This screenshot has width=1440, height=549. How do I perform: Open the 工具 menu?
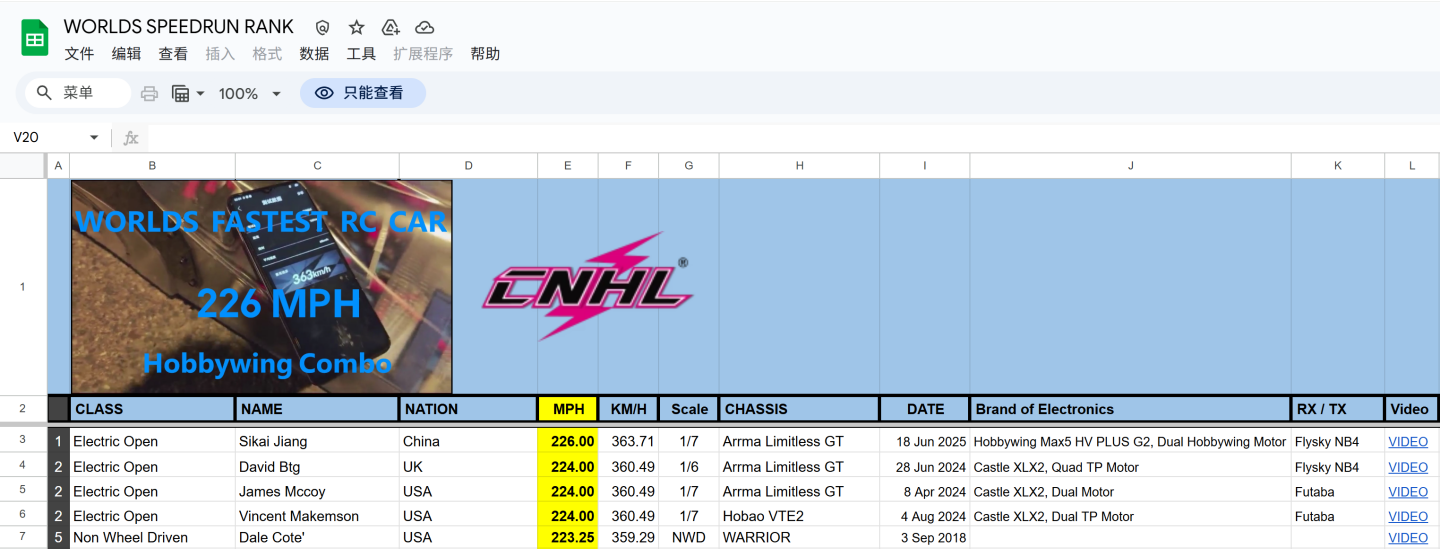[361, 54]
